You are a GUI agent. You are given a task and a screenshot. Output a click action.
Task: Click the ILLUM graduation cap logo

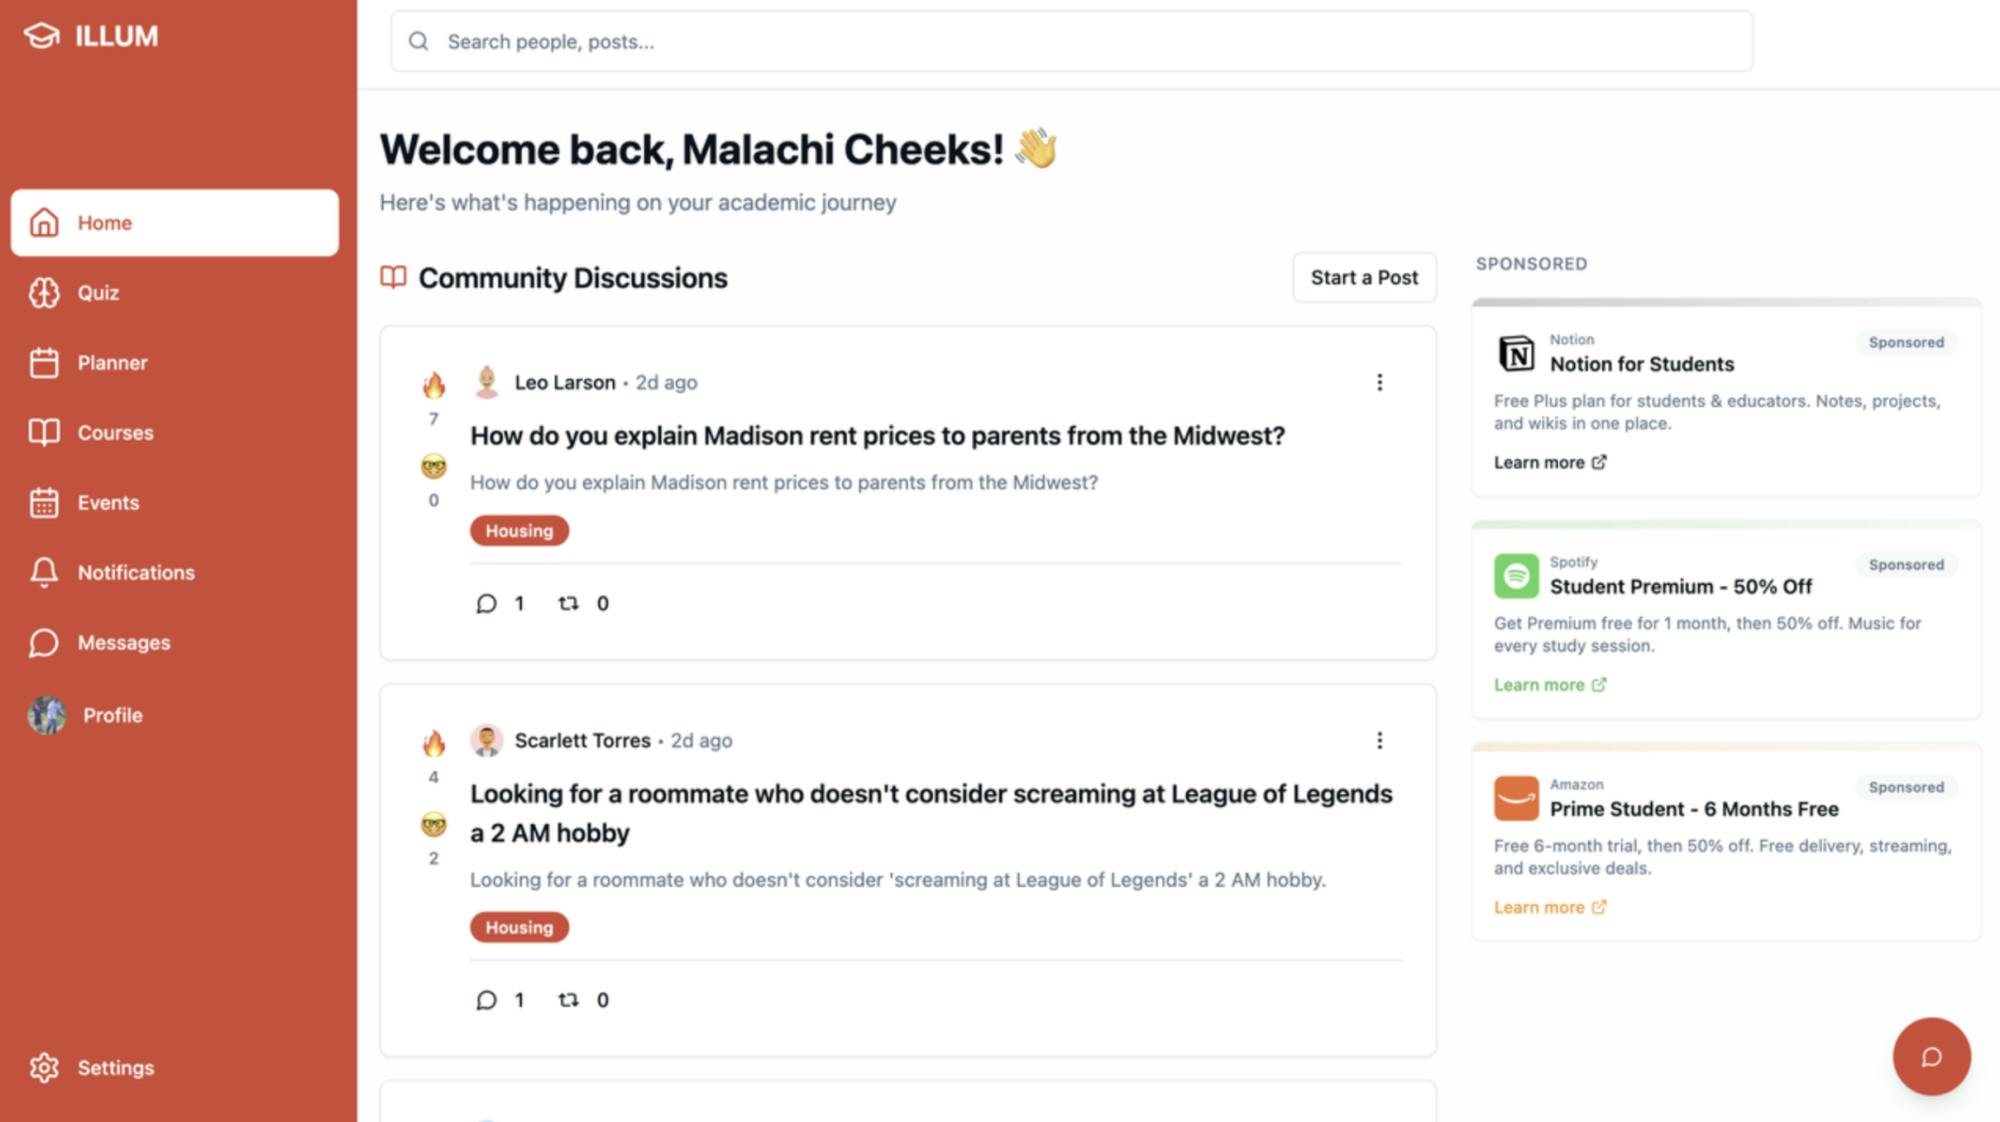point(42,36)
